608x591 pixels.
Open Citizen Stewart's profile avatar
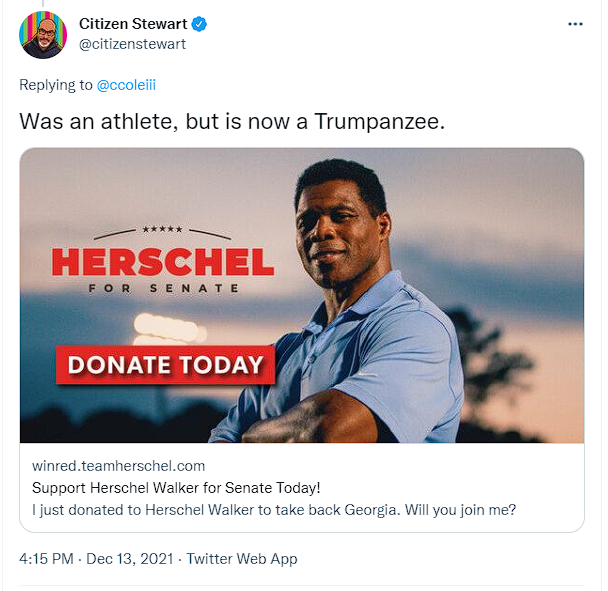click(x=43, y=35)
